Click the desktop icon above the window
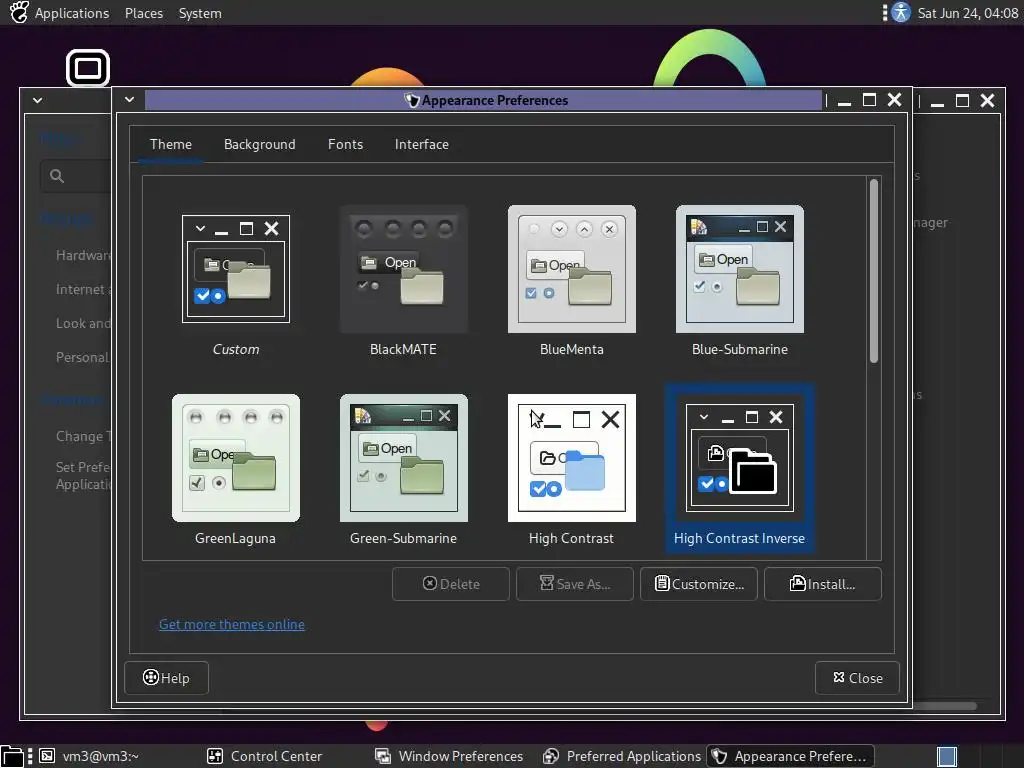 [x=88, y=68]
